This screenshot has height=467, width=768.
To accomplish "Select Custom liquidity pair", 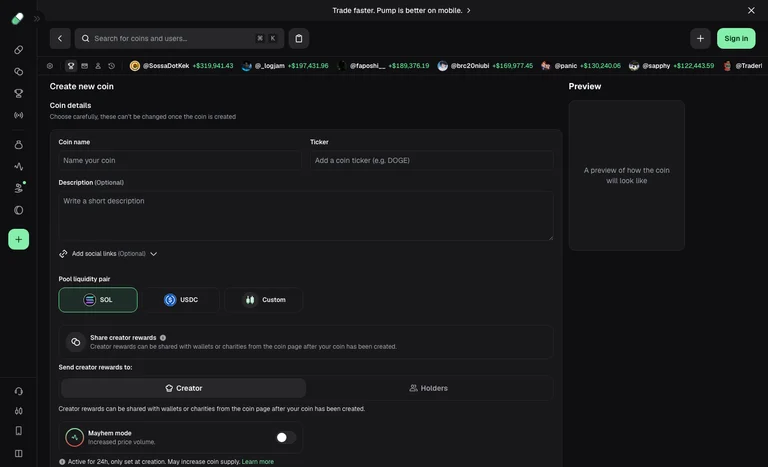I will pos(264,300).
